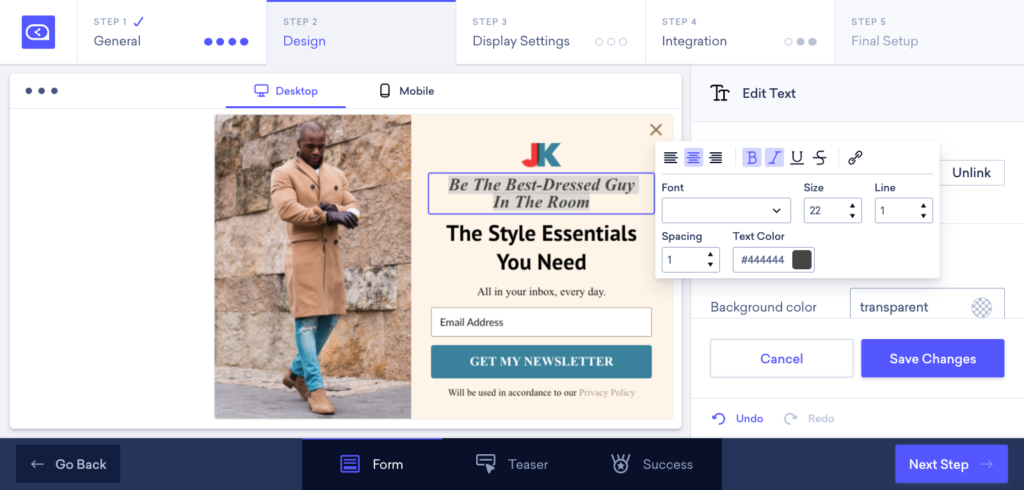Toggle strikethrough formatting

[820, 157]
